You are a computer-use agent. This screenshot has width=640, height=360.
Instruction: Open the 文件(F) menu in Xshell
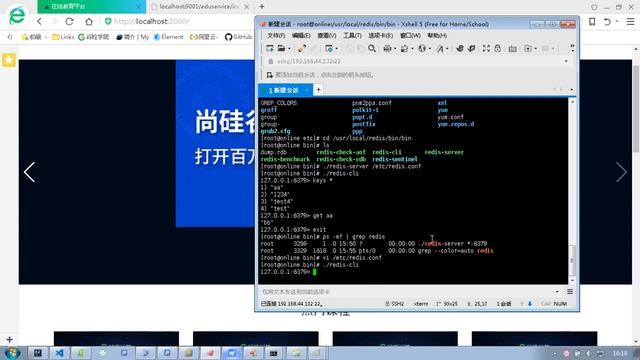[276, 36]
